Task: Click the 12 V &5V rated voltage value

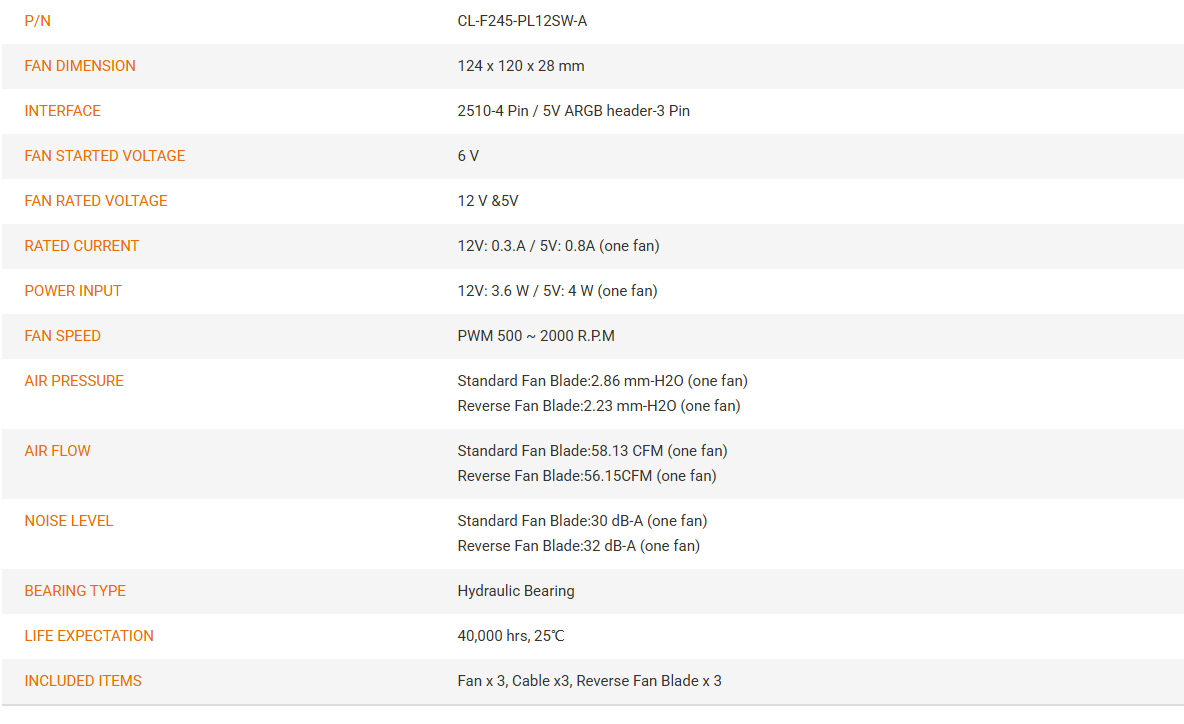Action: click(487, 201)
